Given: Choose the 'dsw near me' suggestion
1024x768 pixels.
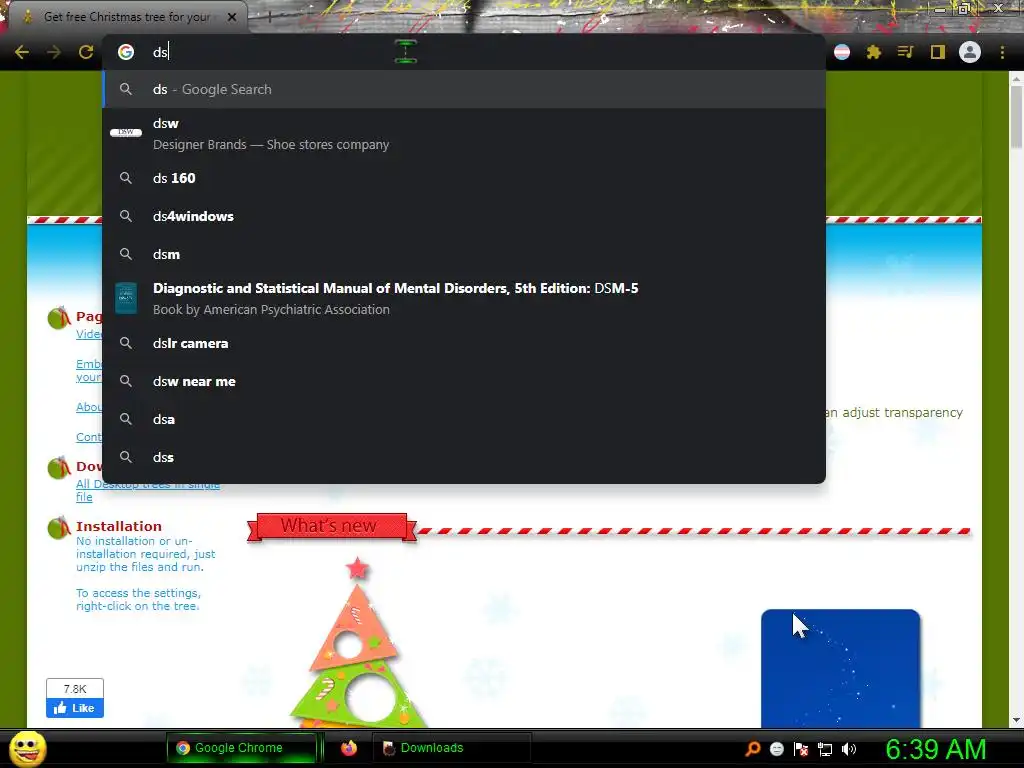Looking at the screenshot, I should pos(464,381).
